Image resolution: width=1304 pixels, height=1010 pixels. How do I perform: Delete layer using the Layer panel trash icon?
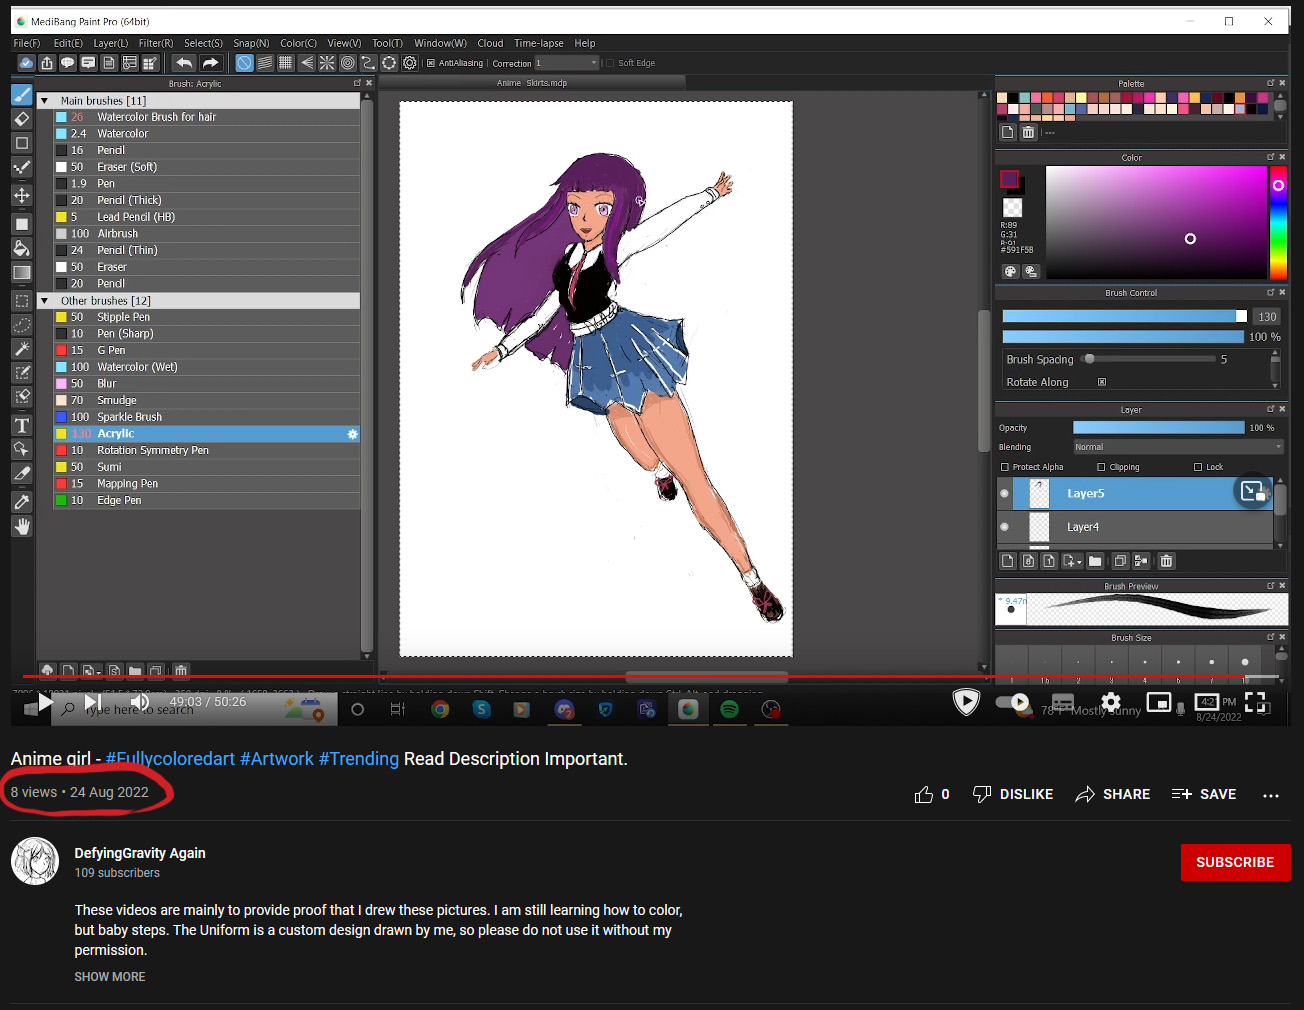point(1166,561)
